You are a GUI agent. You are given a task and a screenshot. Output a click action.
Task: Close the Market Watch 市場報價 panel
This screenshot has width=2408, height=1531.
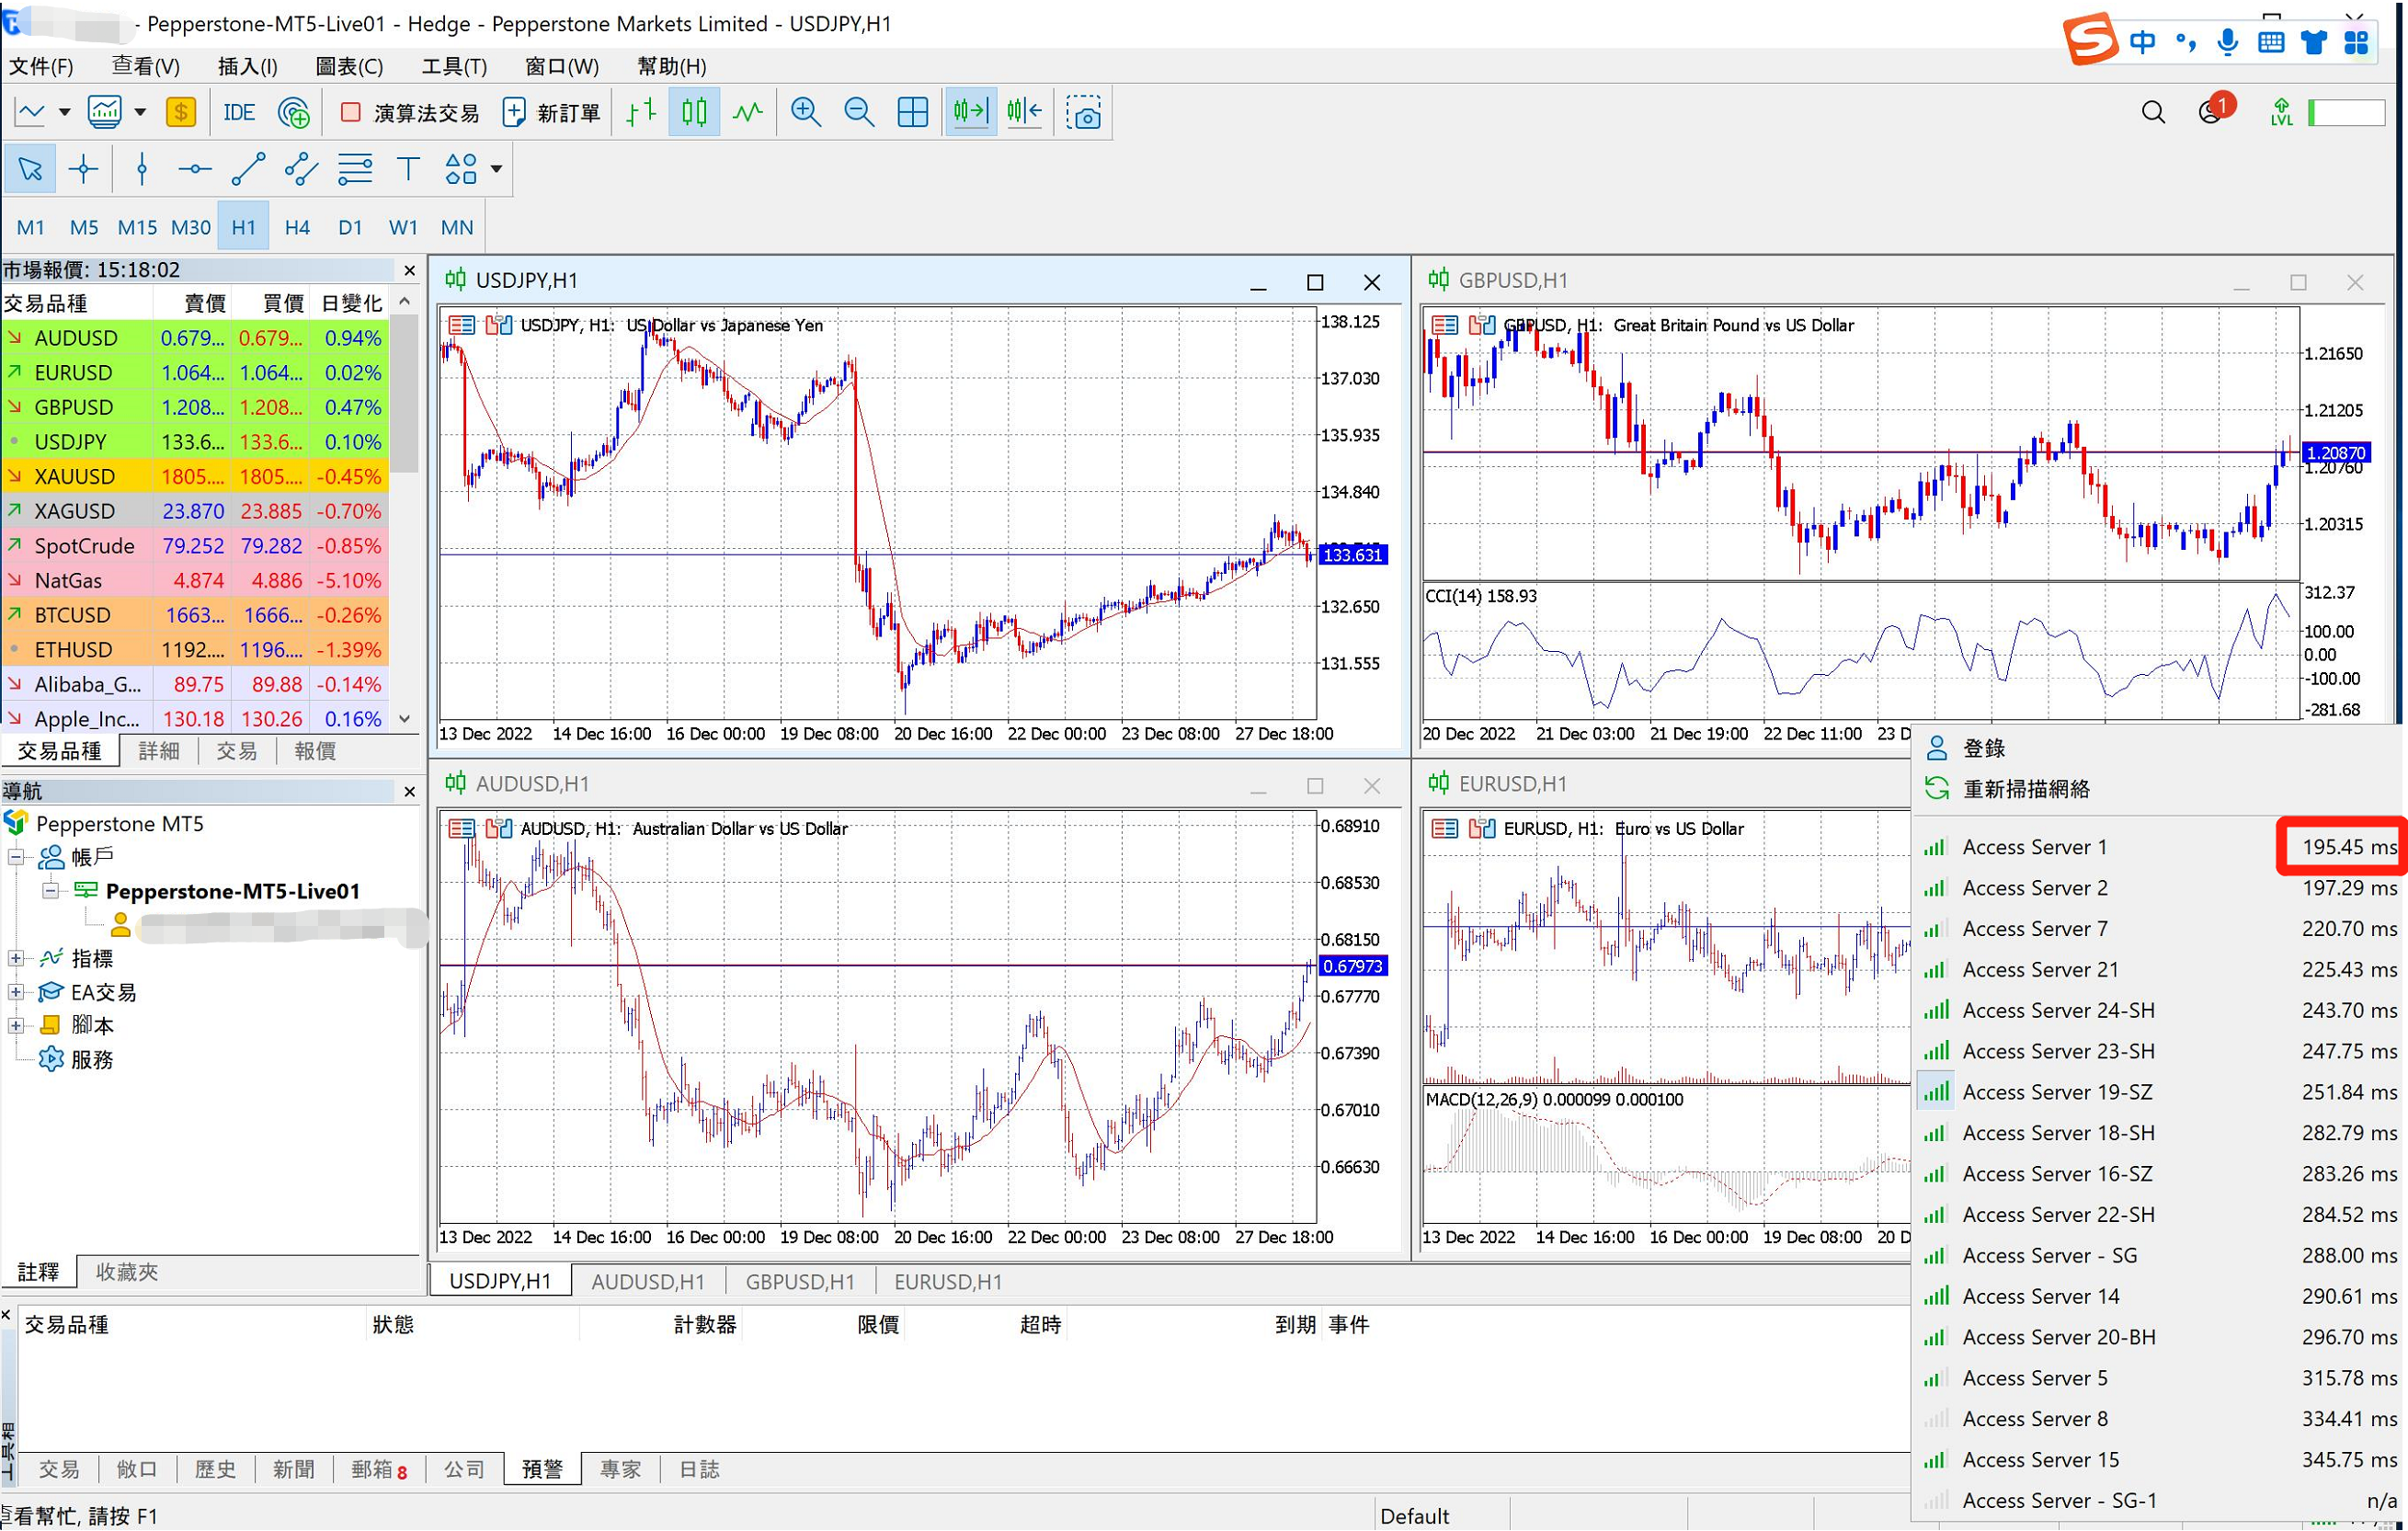409,270
